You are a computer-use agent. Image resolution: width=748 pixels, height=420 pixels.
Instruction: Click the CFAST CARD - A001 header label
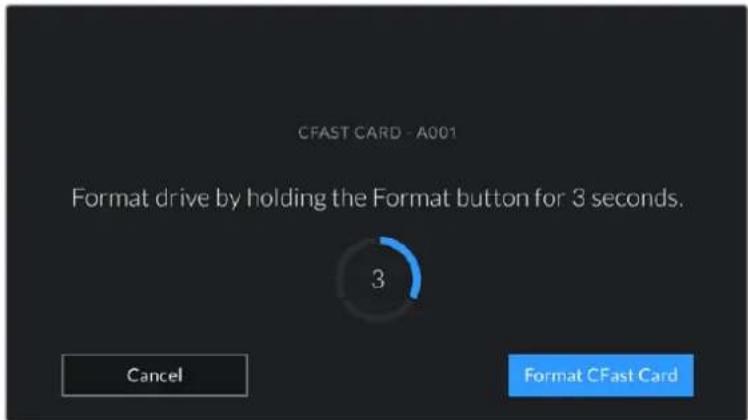[x=377, y=133]
